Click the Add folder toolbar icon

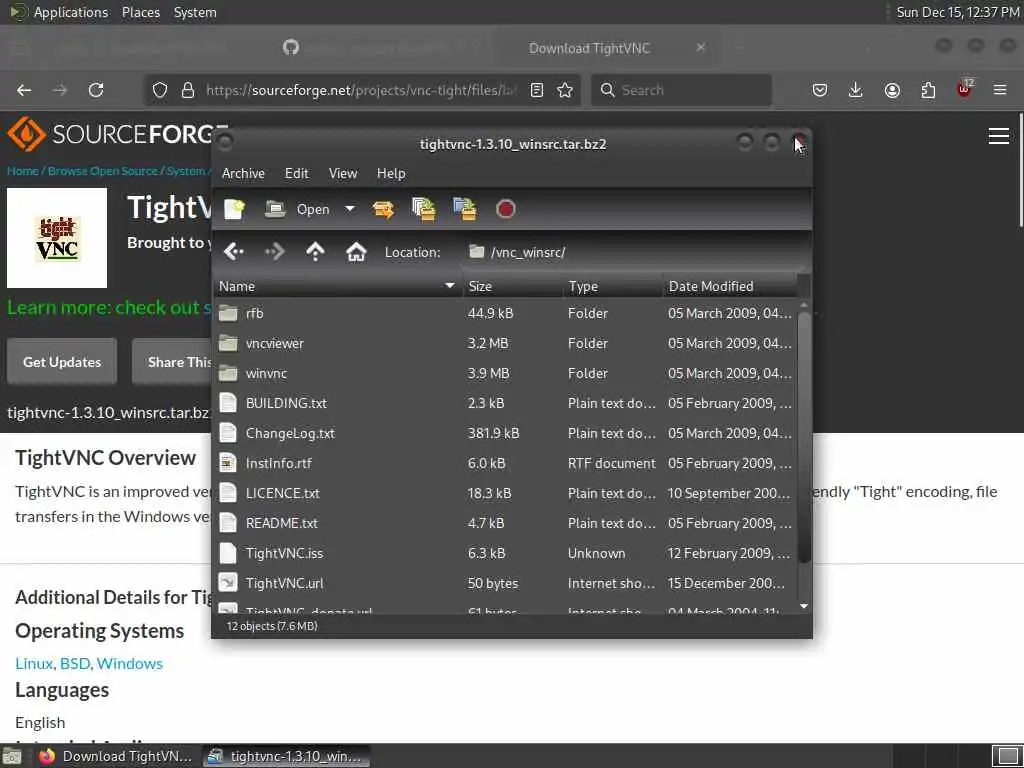(x=464, y=209)
